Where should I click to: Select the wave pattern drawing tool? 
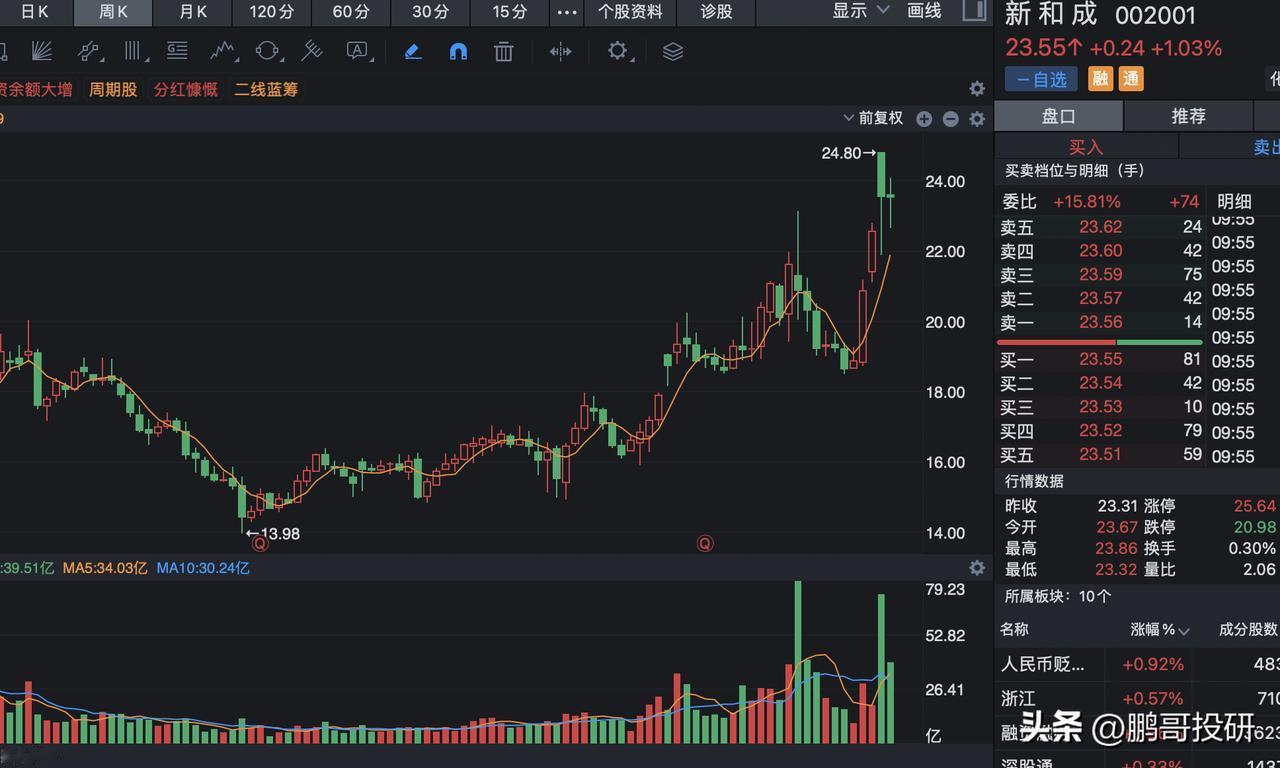[222, 51]
